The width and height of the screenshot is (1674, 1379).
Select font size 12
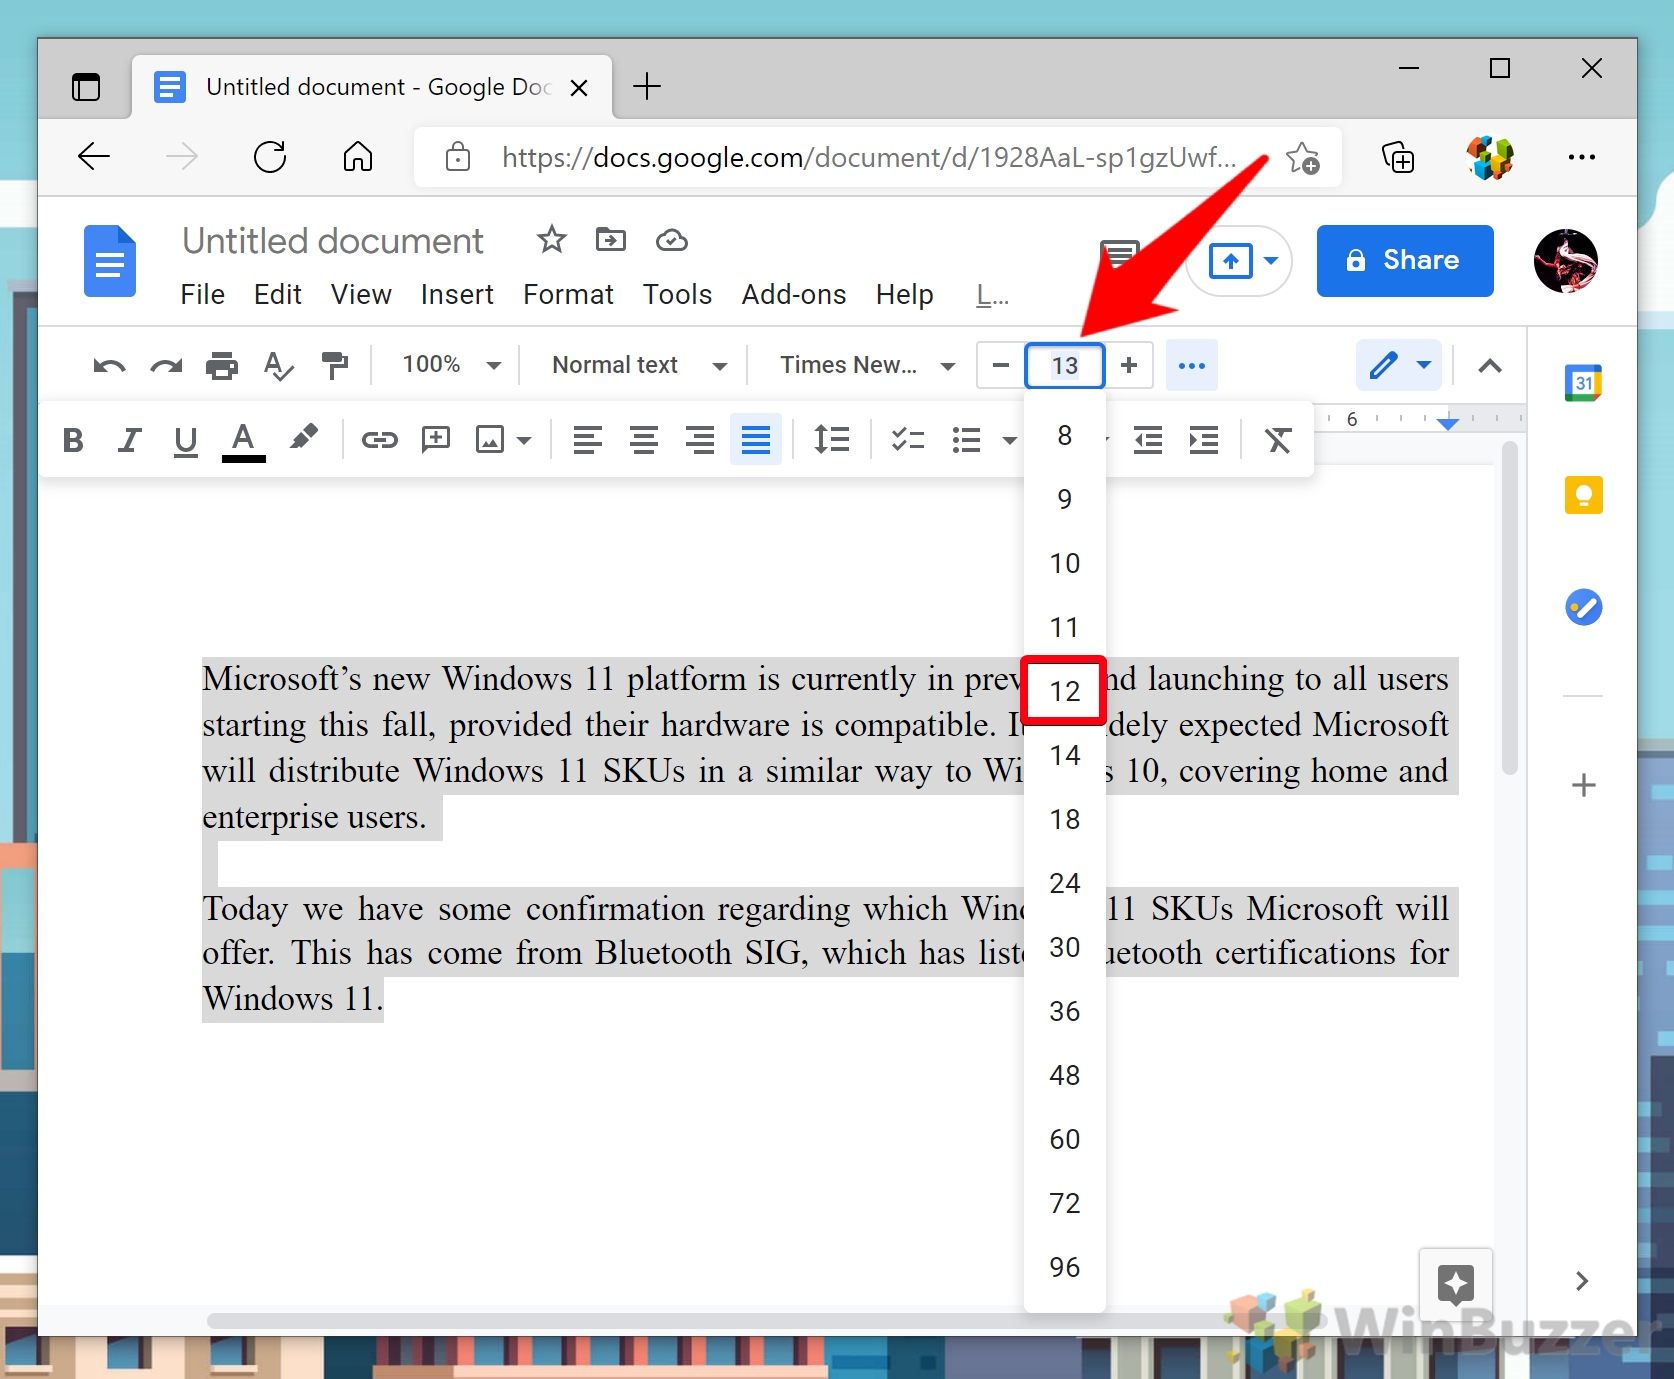point(1065,691)
